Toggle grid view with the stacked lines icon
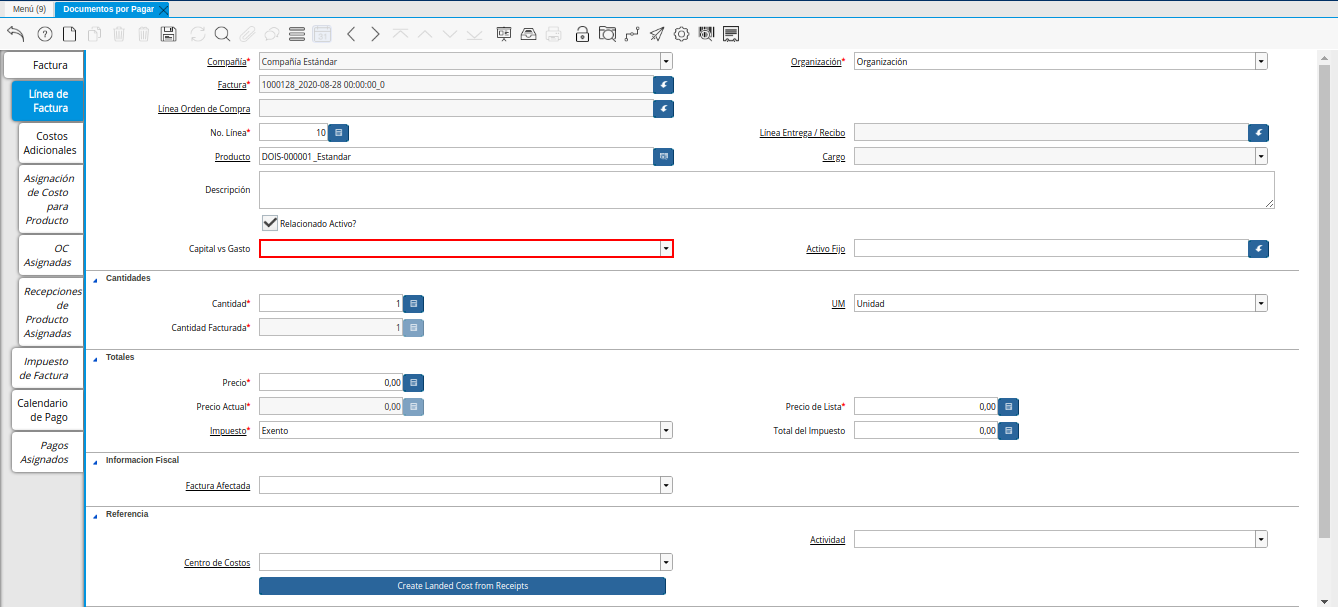 pyautogui.click(x=296, y=34)
